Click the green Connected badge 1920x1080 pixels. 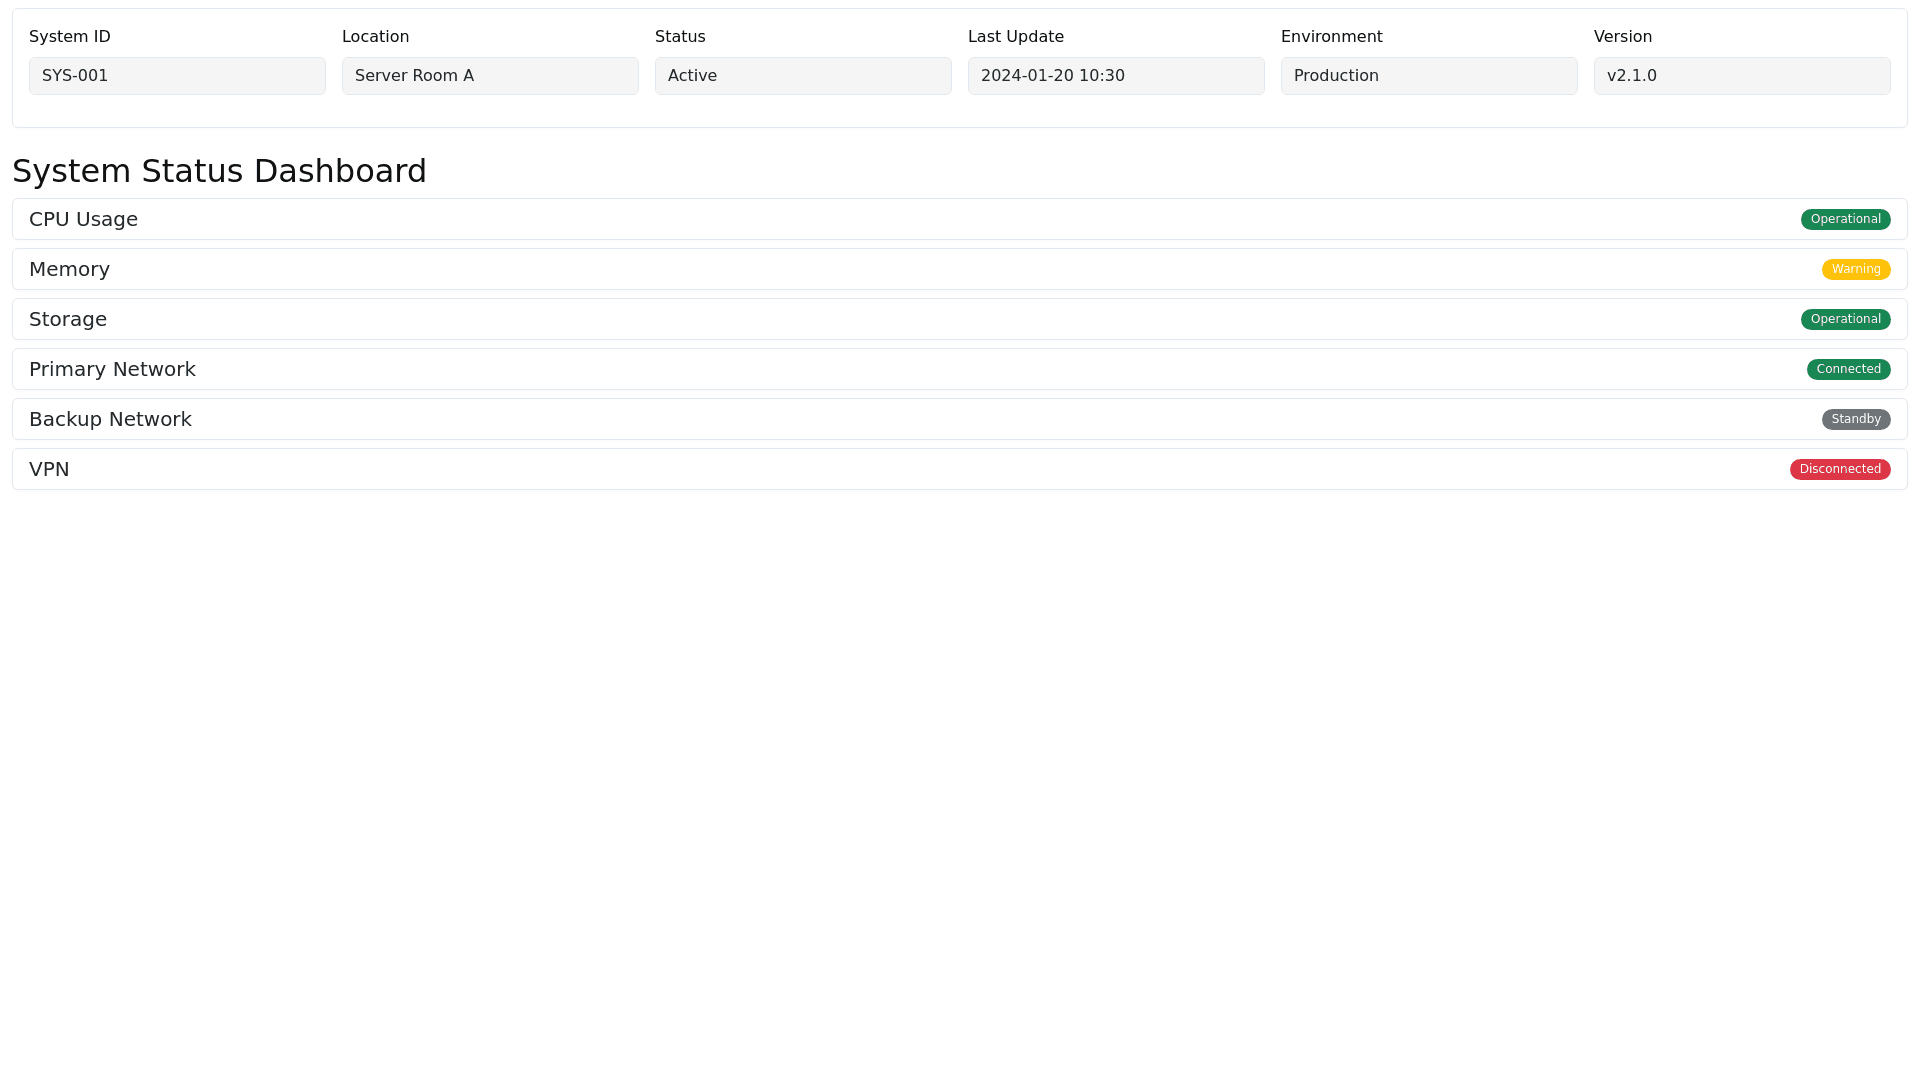click(x=1848, y=369)
